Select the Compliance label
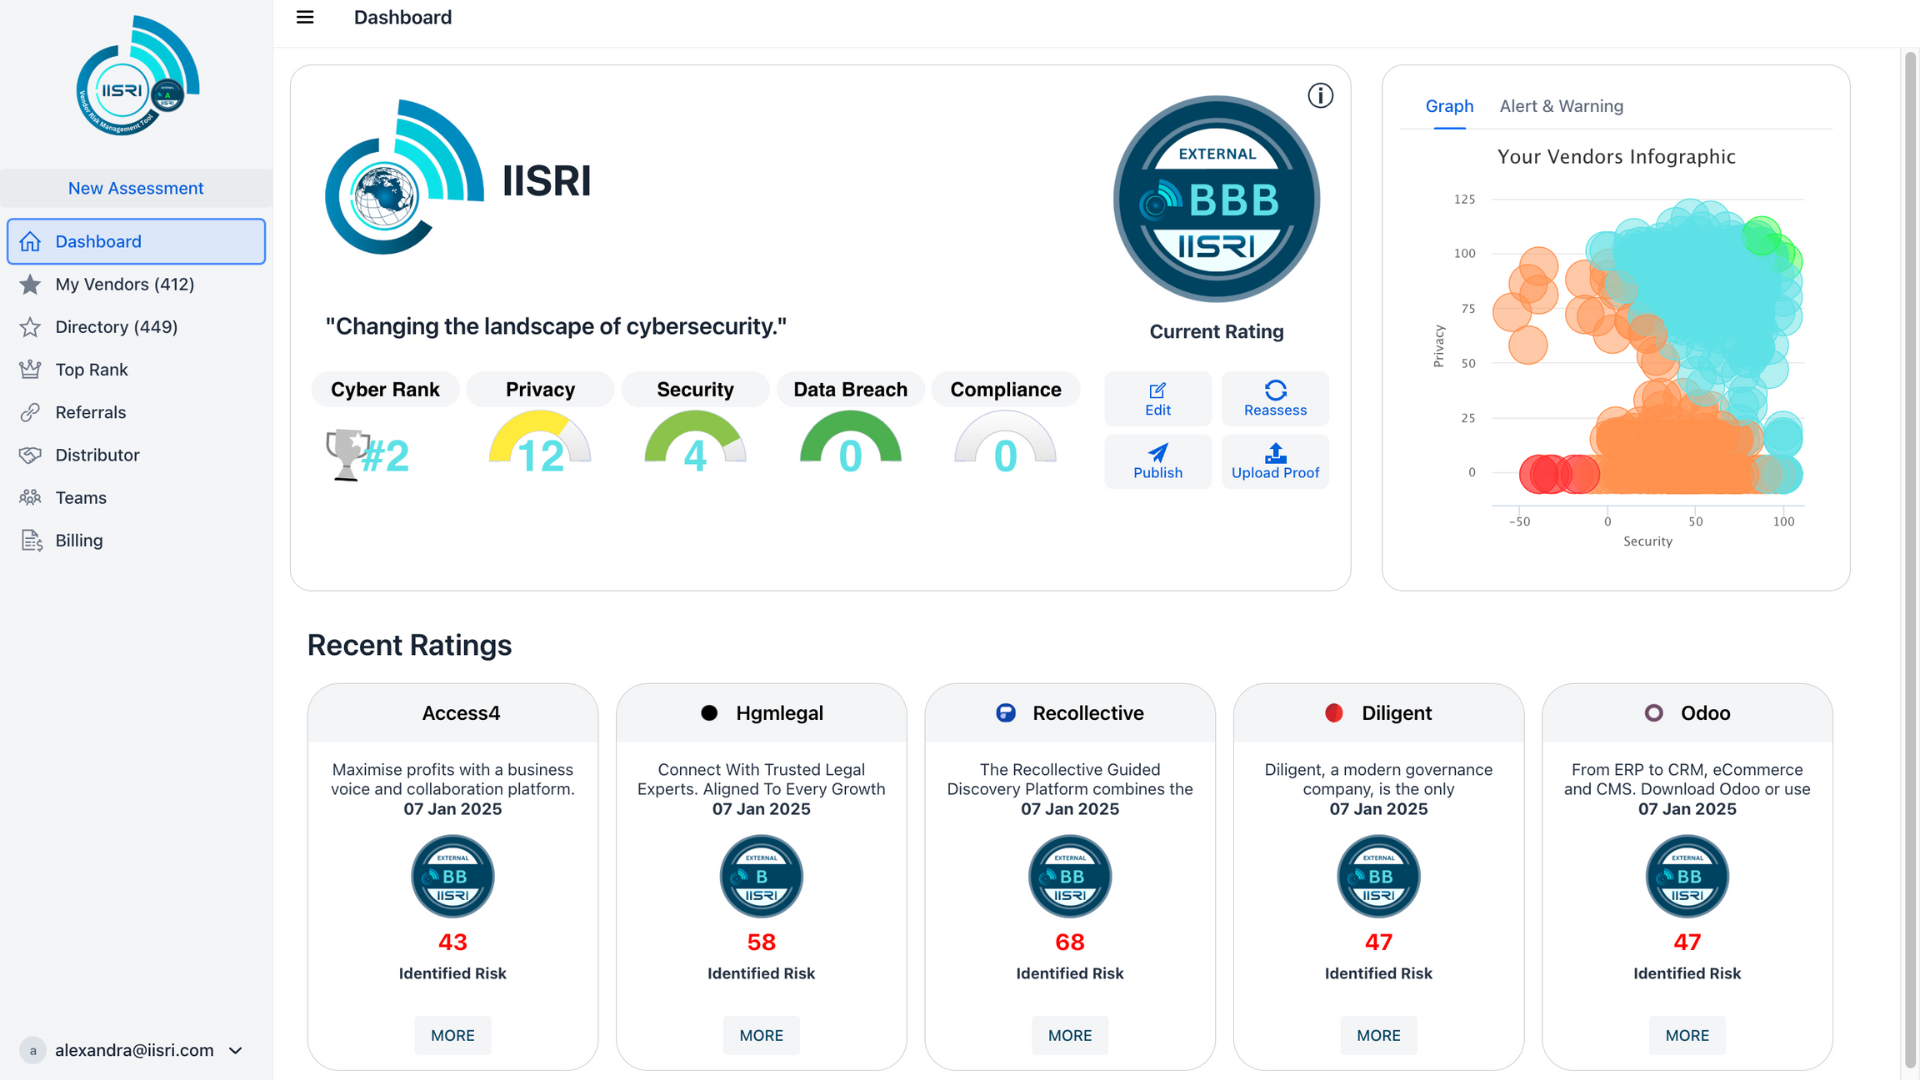Screen dimensions: 1920x1080 pos(1005,389)
